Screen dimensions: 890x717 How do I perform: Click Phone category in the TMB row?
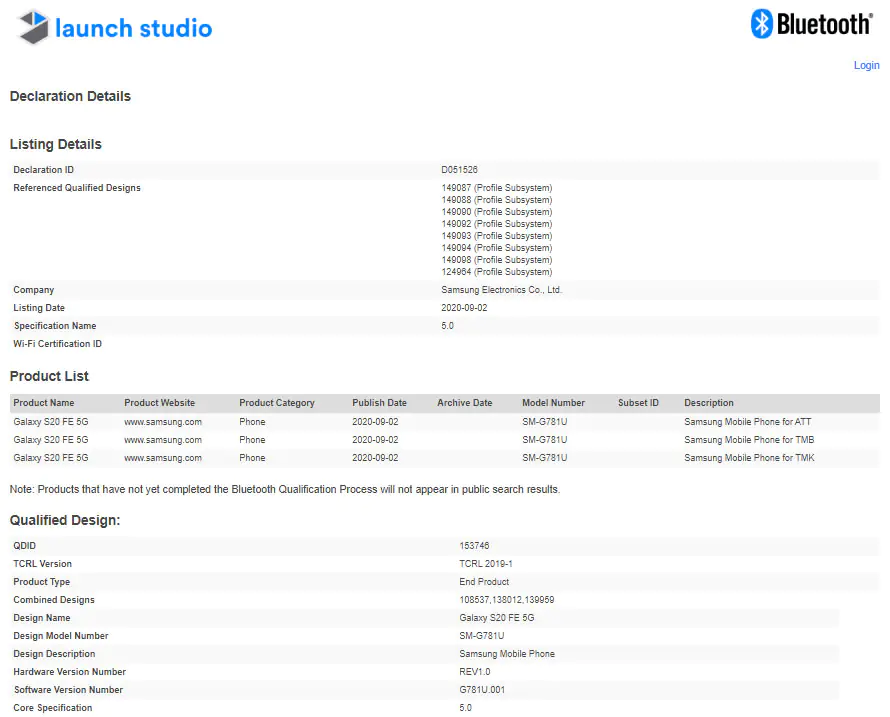tap(252, 439)
